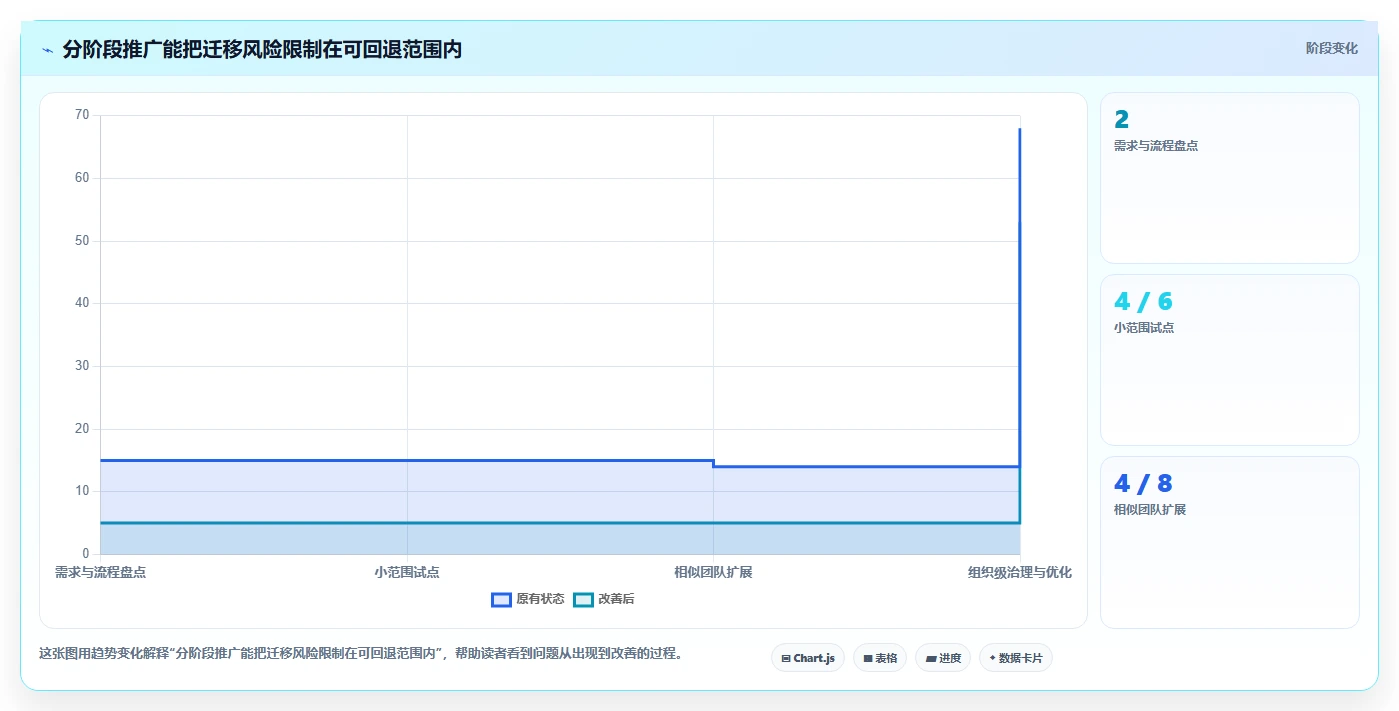Click the Chart.js tag icon
This screenshot has height=711, width=1399.
[x=786, y=658]
